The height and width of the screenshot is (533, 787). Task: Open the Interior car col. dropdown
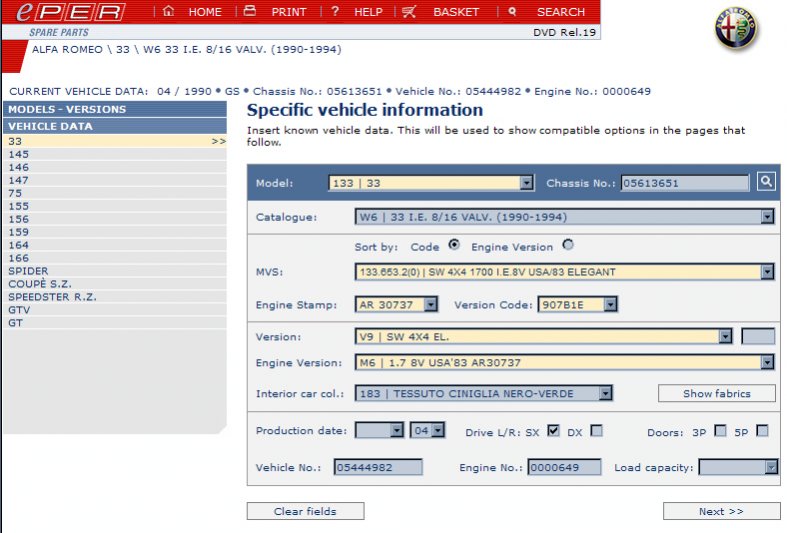click(605, 394)
